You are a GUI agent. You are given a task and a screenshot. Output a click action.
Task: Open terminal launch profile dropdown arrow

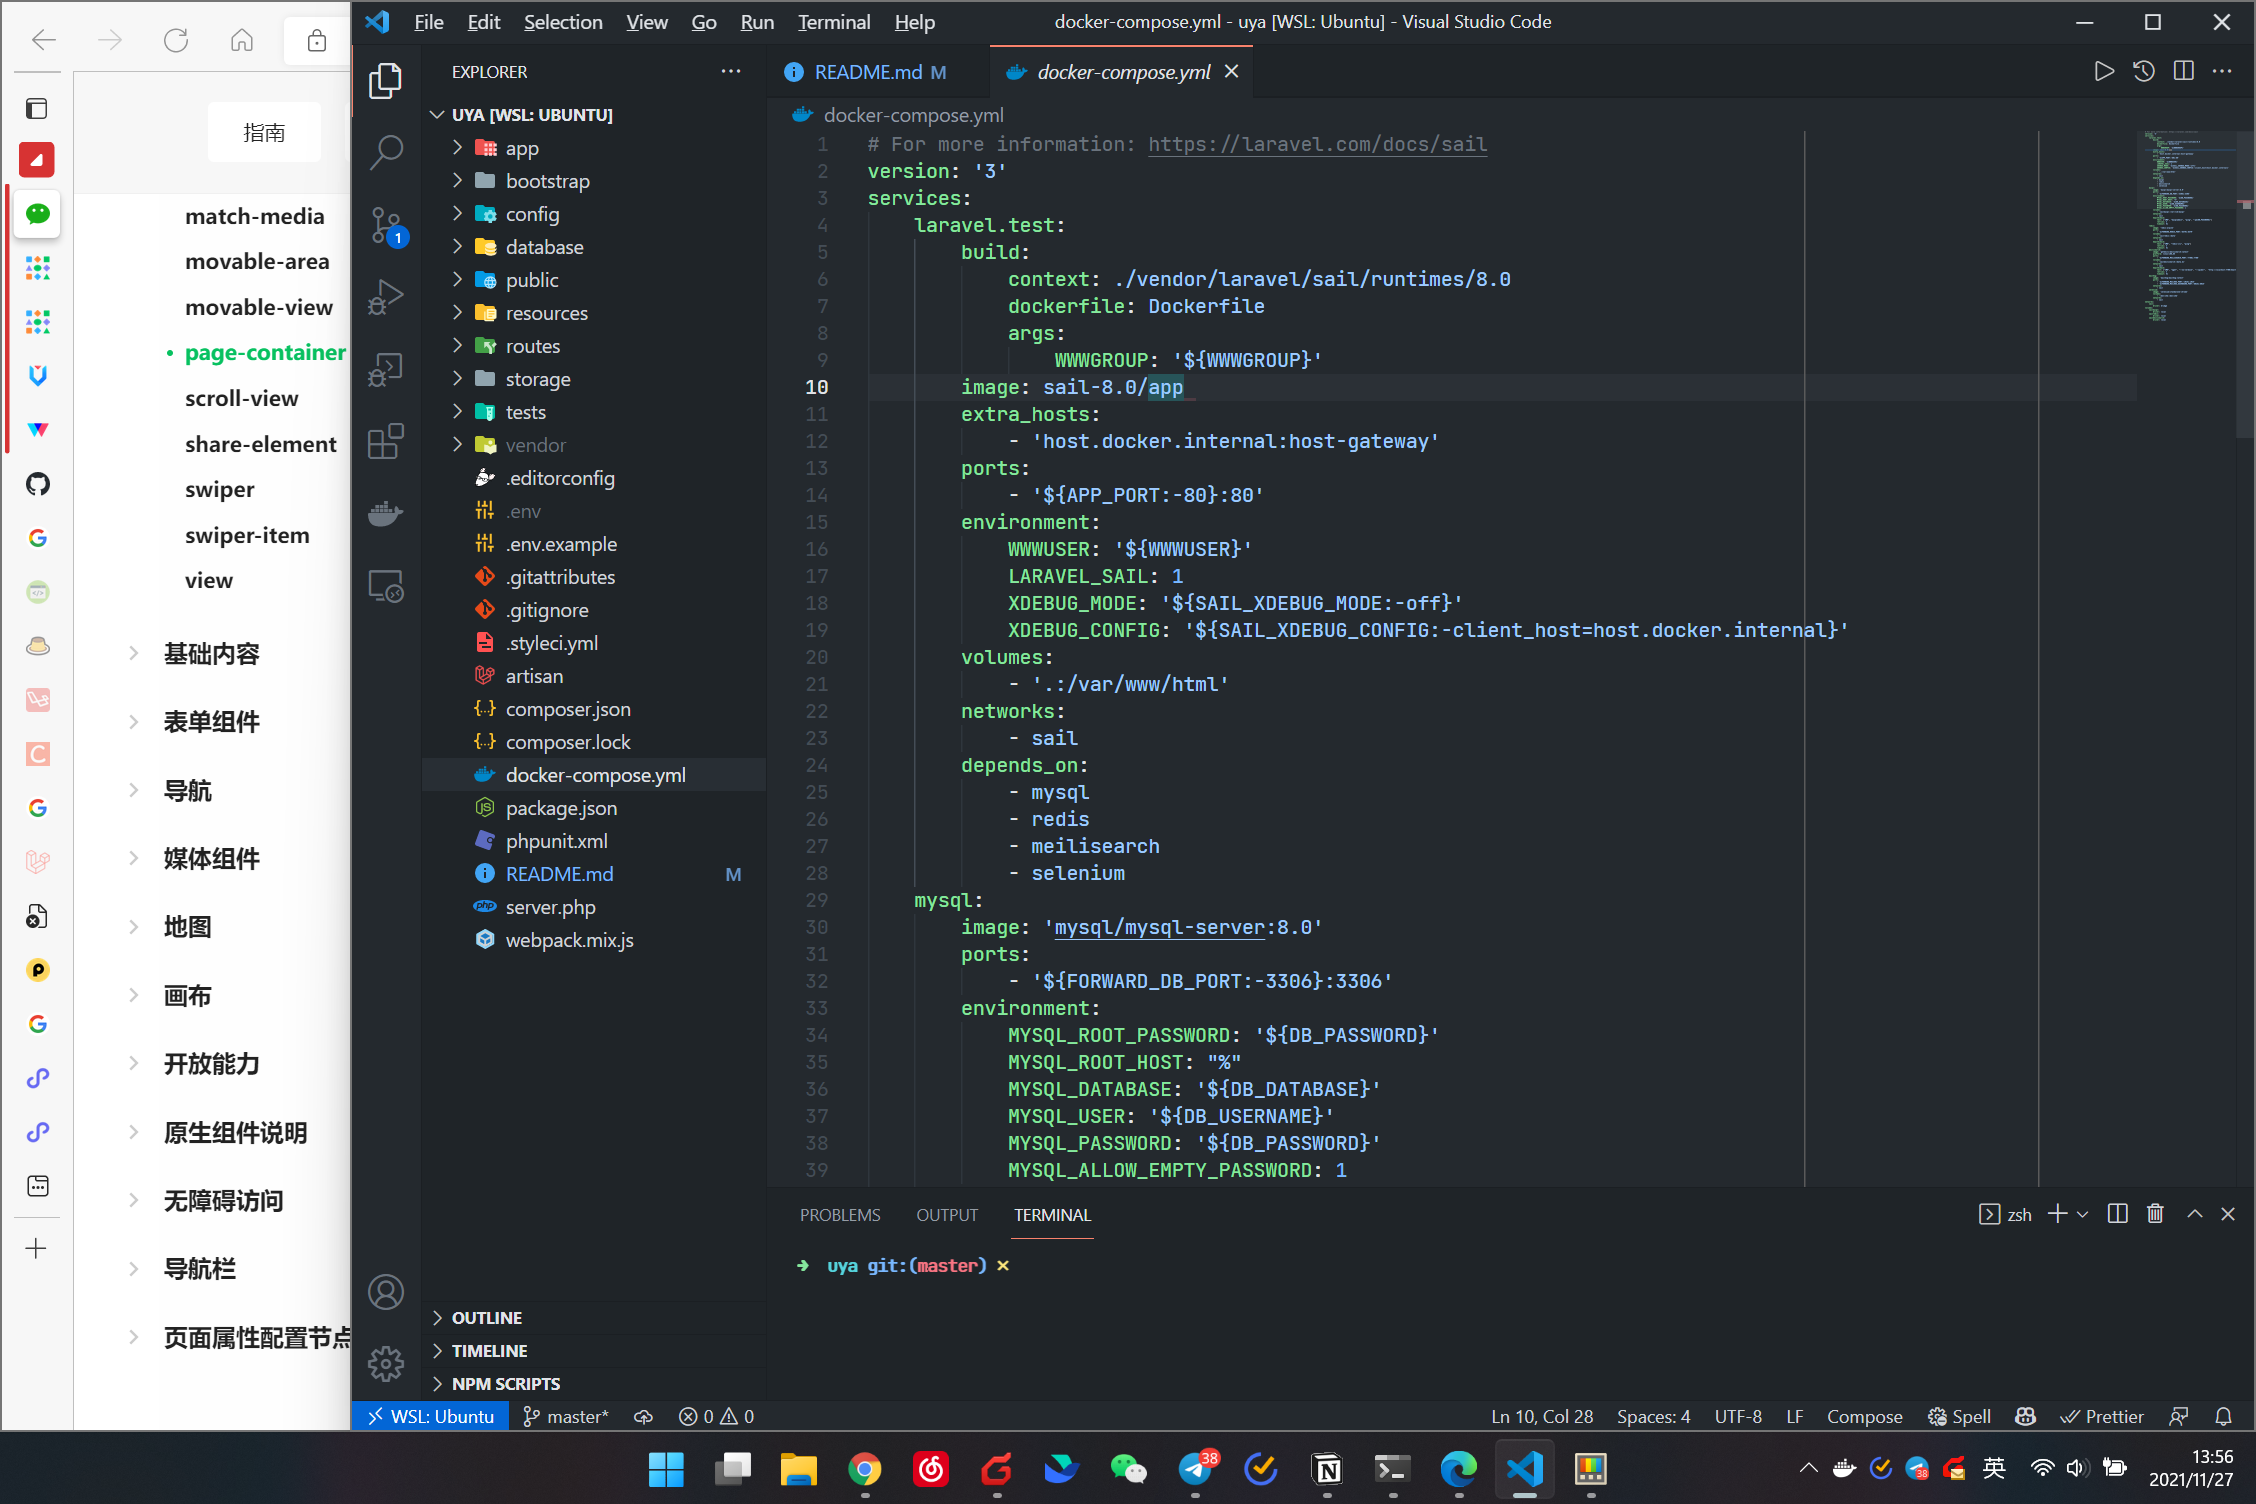2083,1214
